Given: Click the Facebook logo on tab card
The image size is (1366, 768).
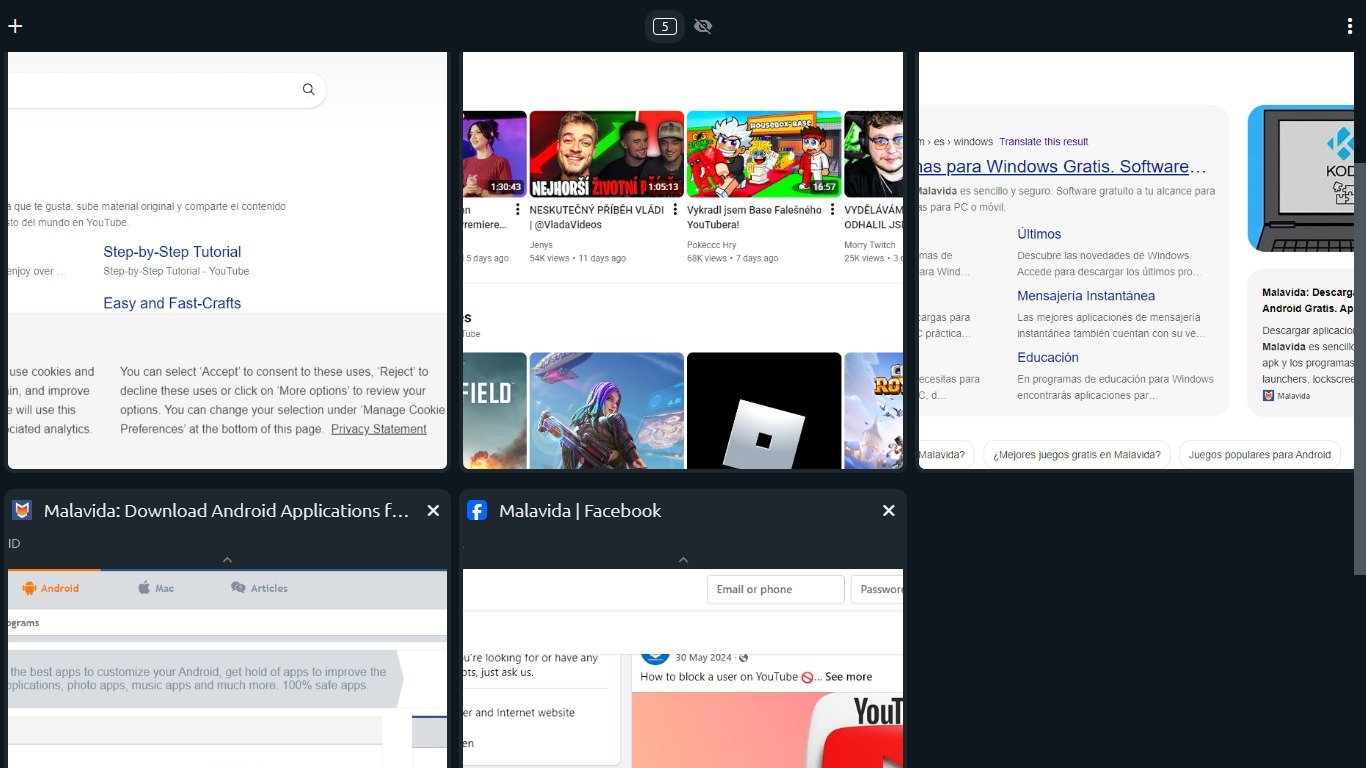Looking at the screenshot, I should coord(477,511).
